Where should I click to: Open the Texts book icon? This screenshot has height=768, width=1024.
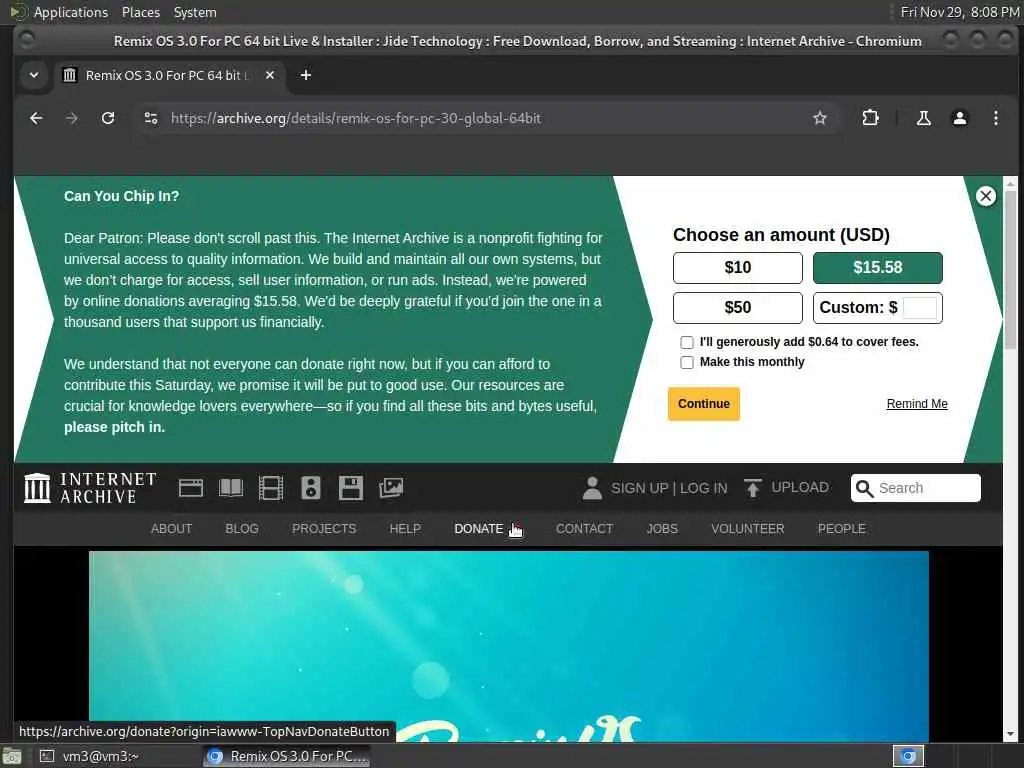[231, 488]
